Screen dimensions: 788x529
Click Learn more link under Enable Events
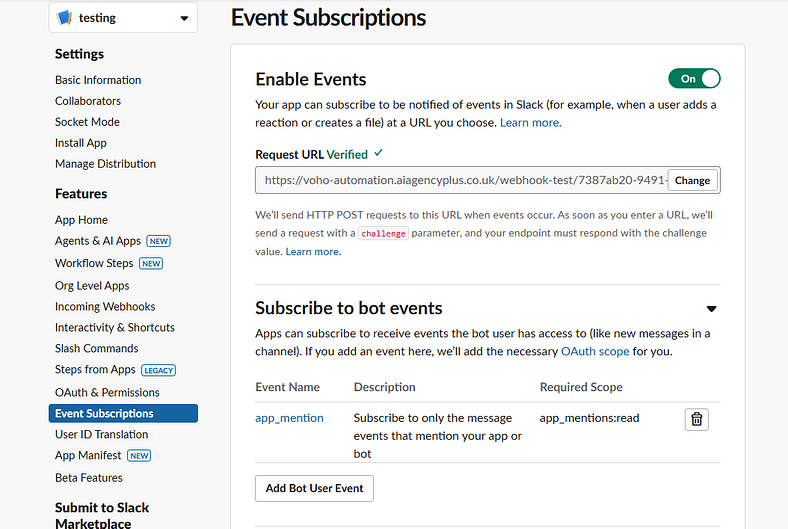point(530,123)
